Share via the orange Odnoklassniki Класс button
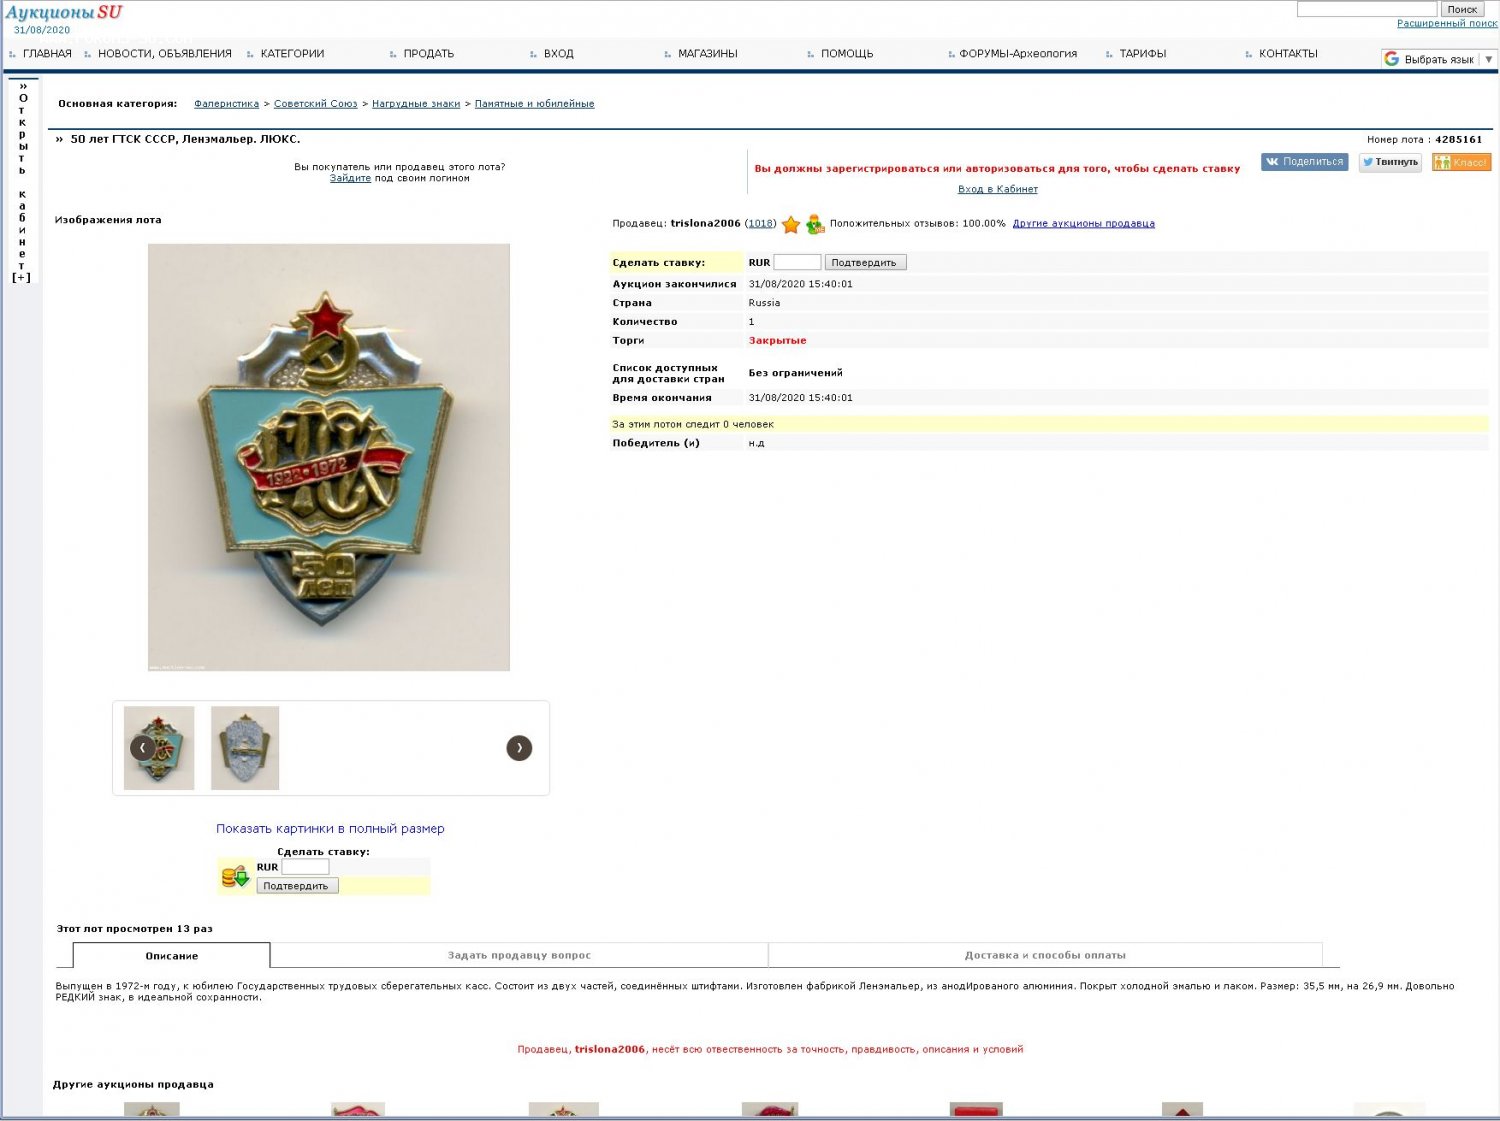 point(1461,162)
